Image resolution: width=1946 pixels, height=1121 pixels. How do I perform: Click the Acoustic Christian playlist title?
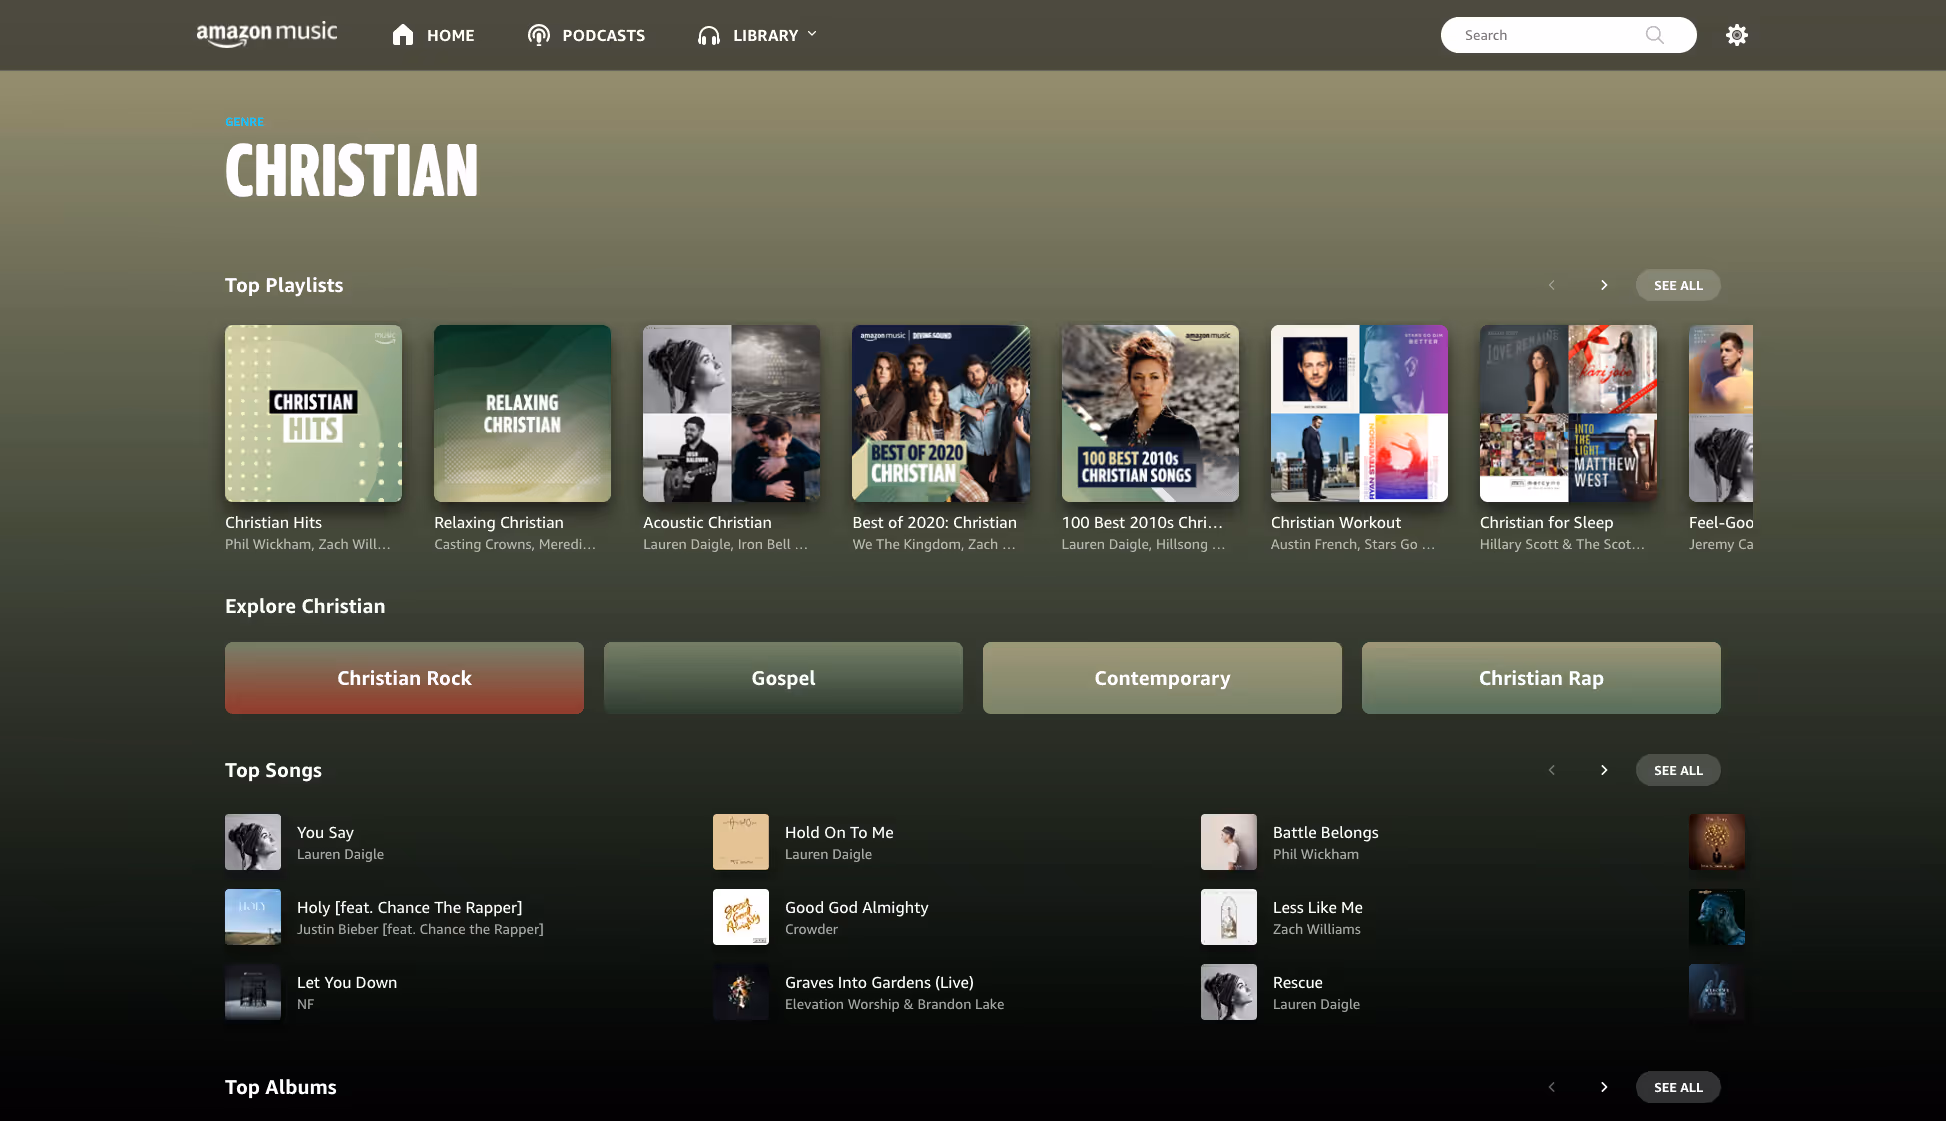707,522
